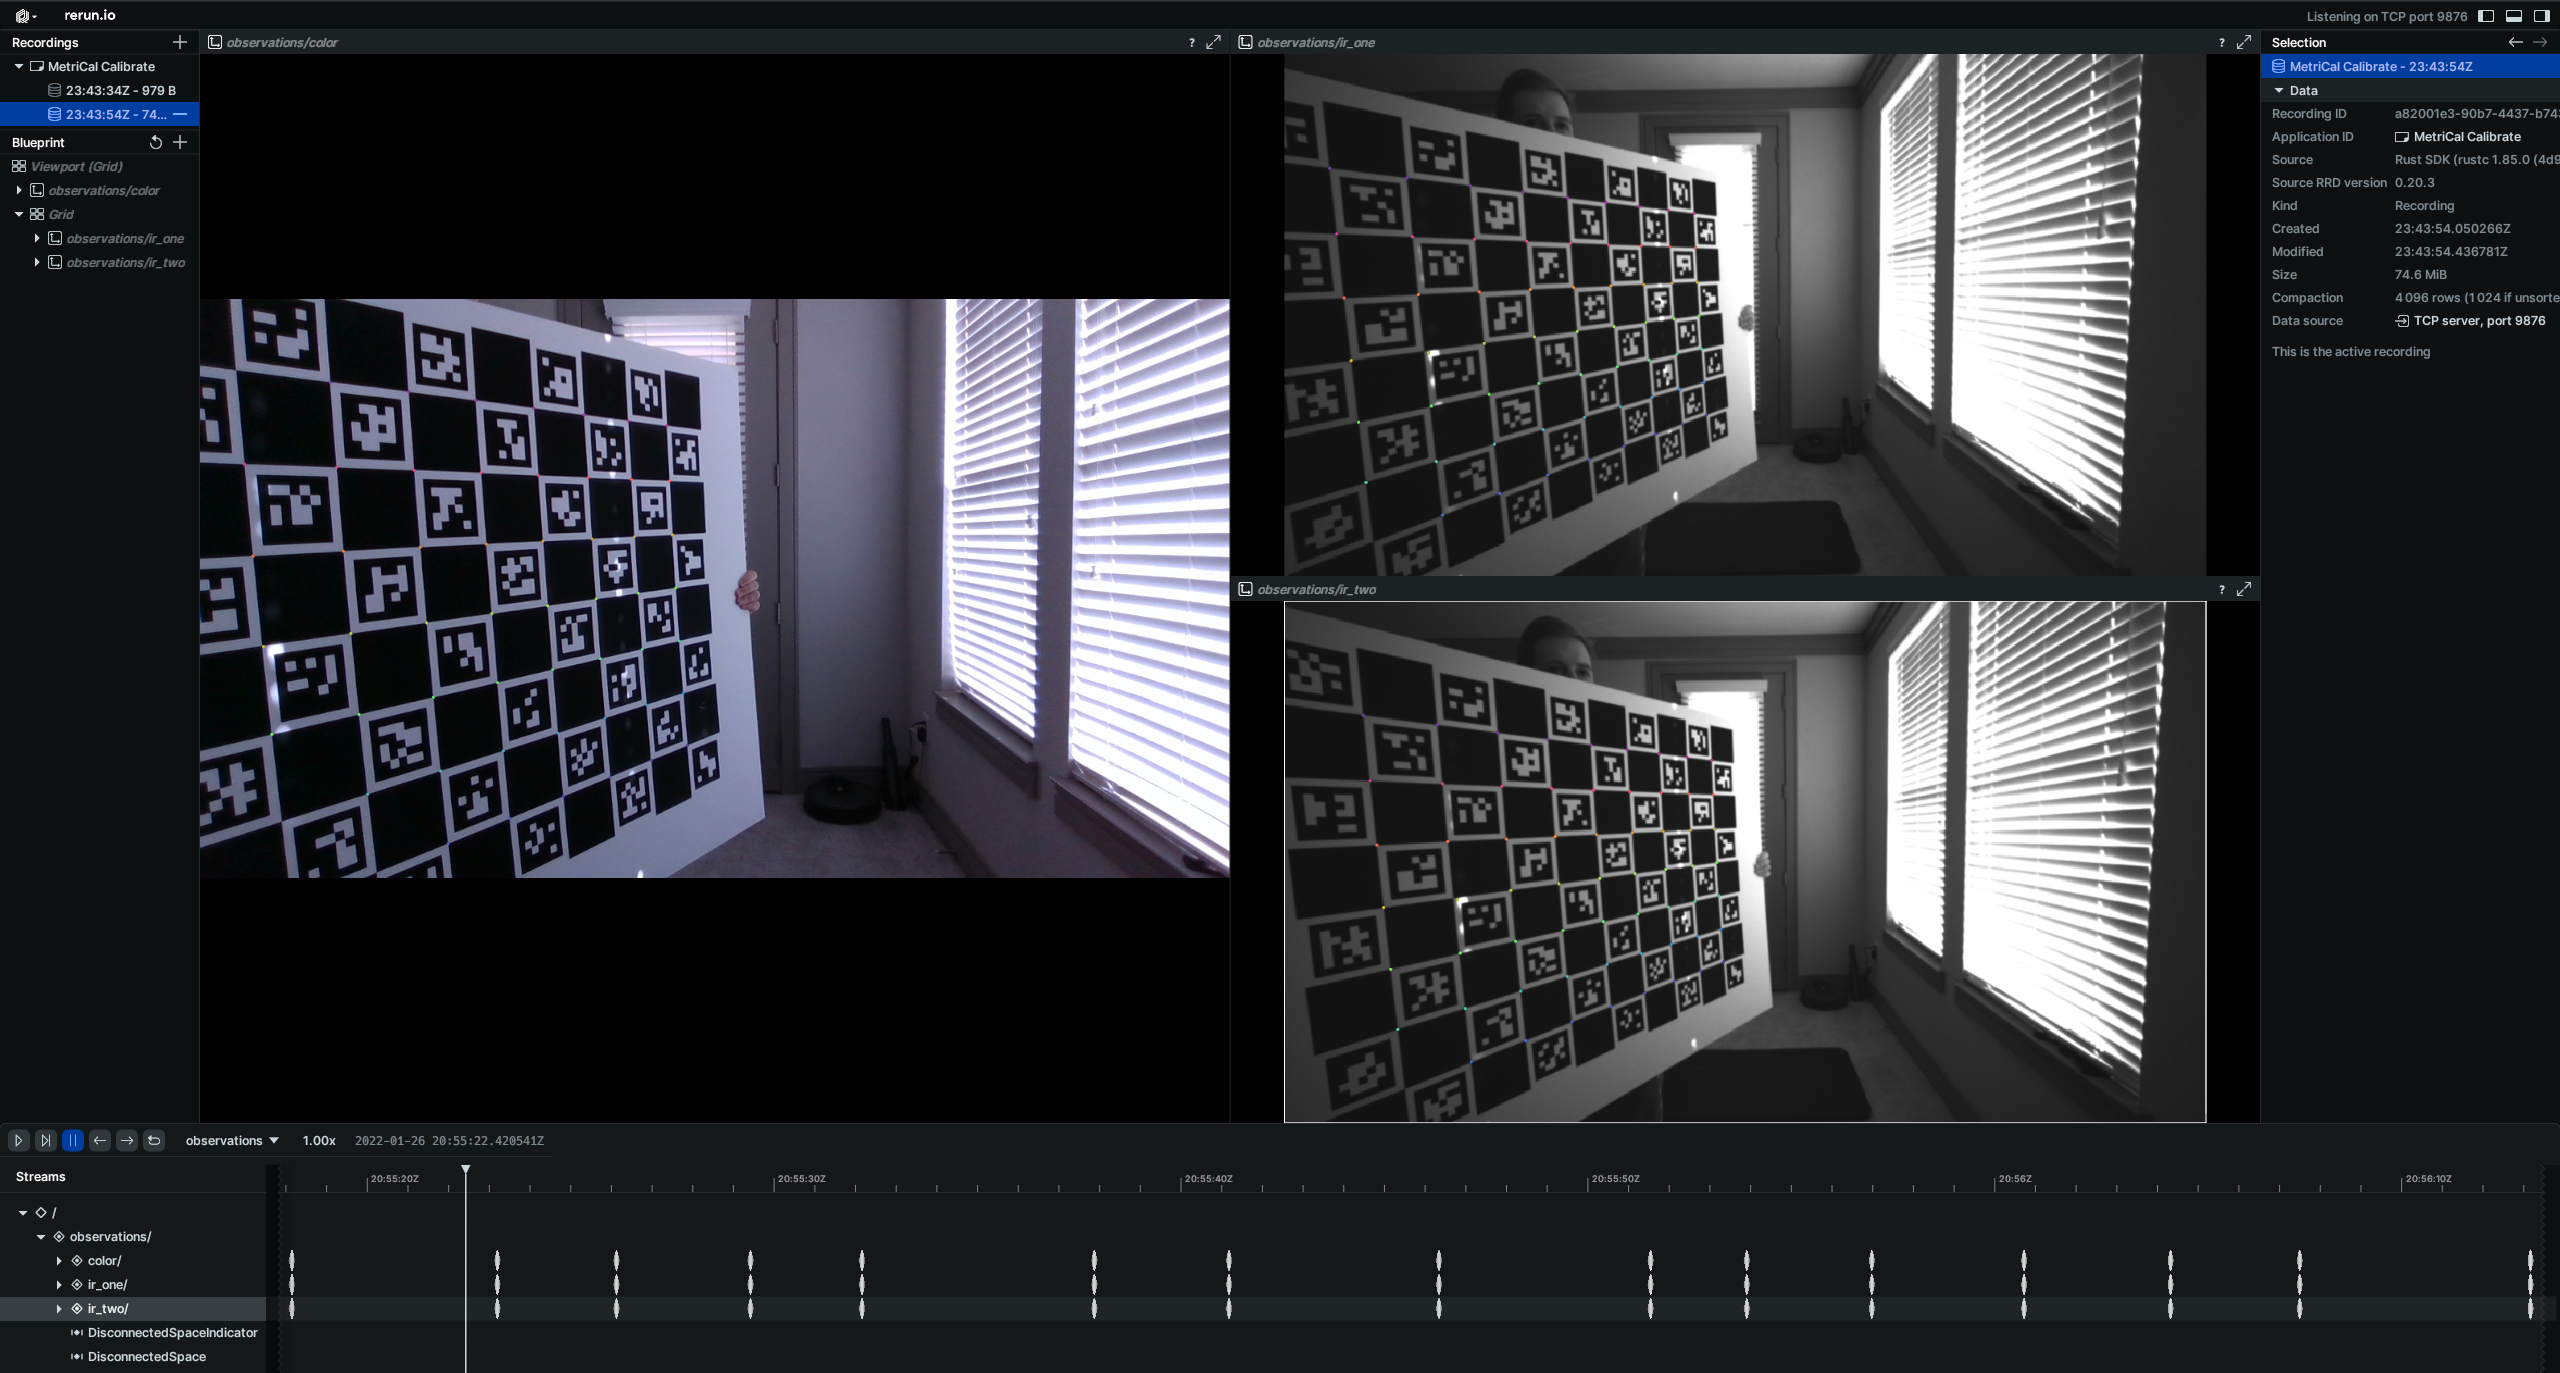Add a new recording with plus icon
The image size is (2560, 1373).
(x=180, y=42)
